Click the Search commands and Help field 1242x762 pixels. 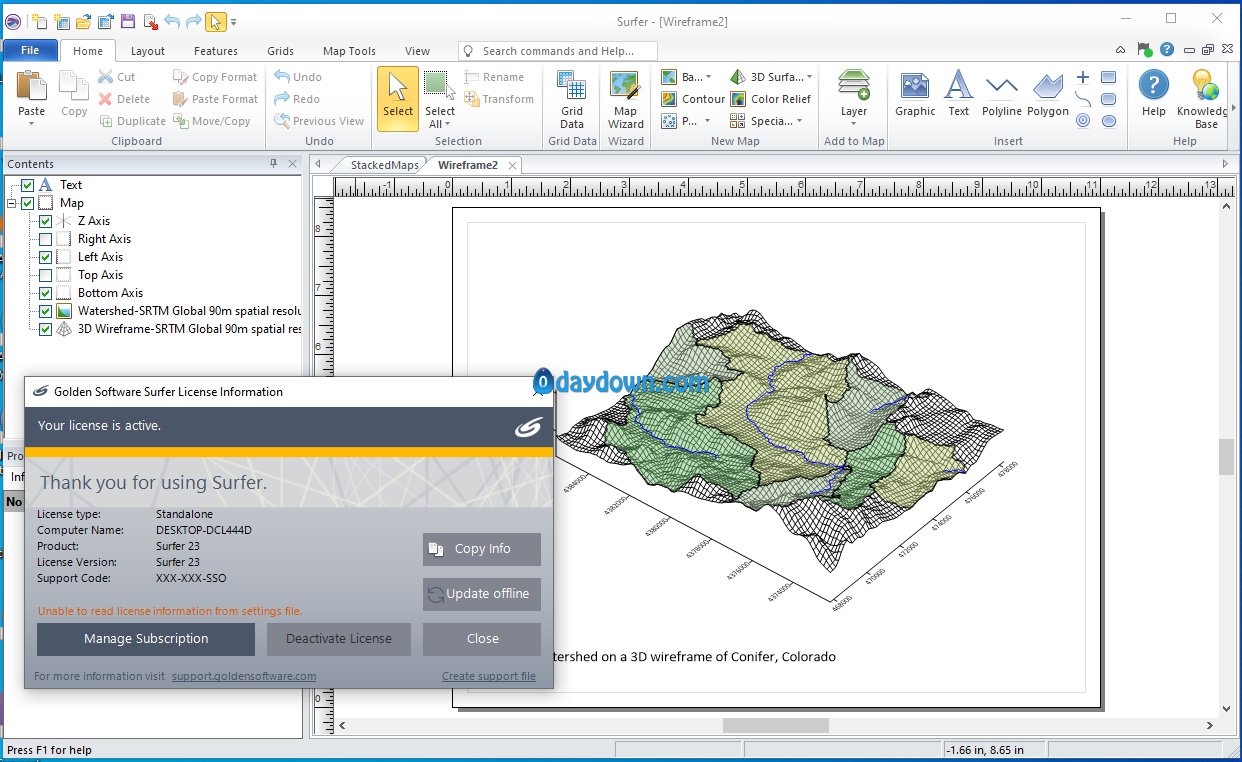(x=558, y=51)
